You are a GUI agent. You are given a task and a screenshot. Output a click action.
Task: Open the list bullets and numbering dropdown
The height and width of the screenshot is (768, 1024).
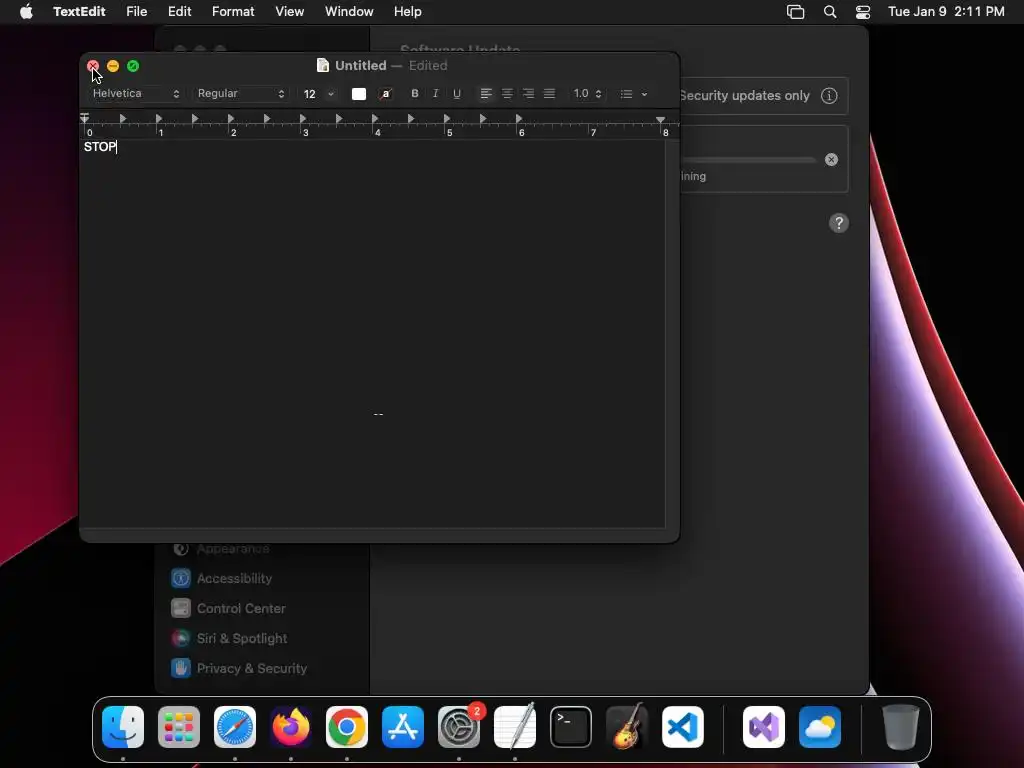coord(633,94)
